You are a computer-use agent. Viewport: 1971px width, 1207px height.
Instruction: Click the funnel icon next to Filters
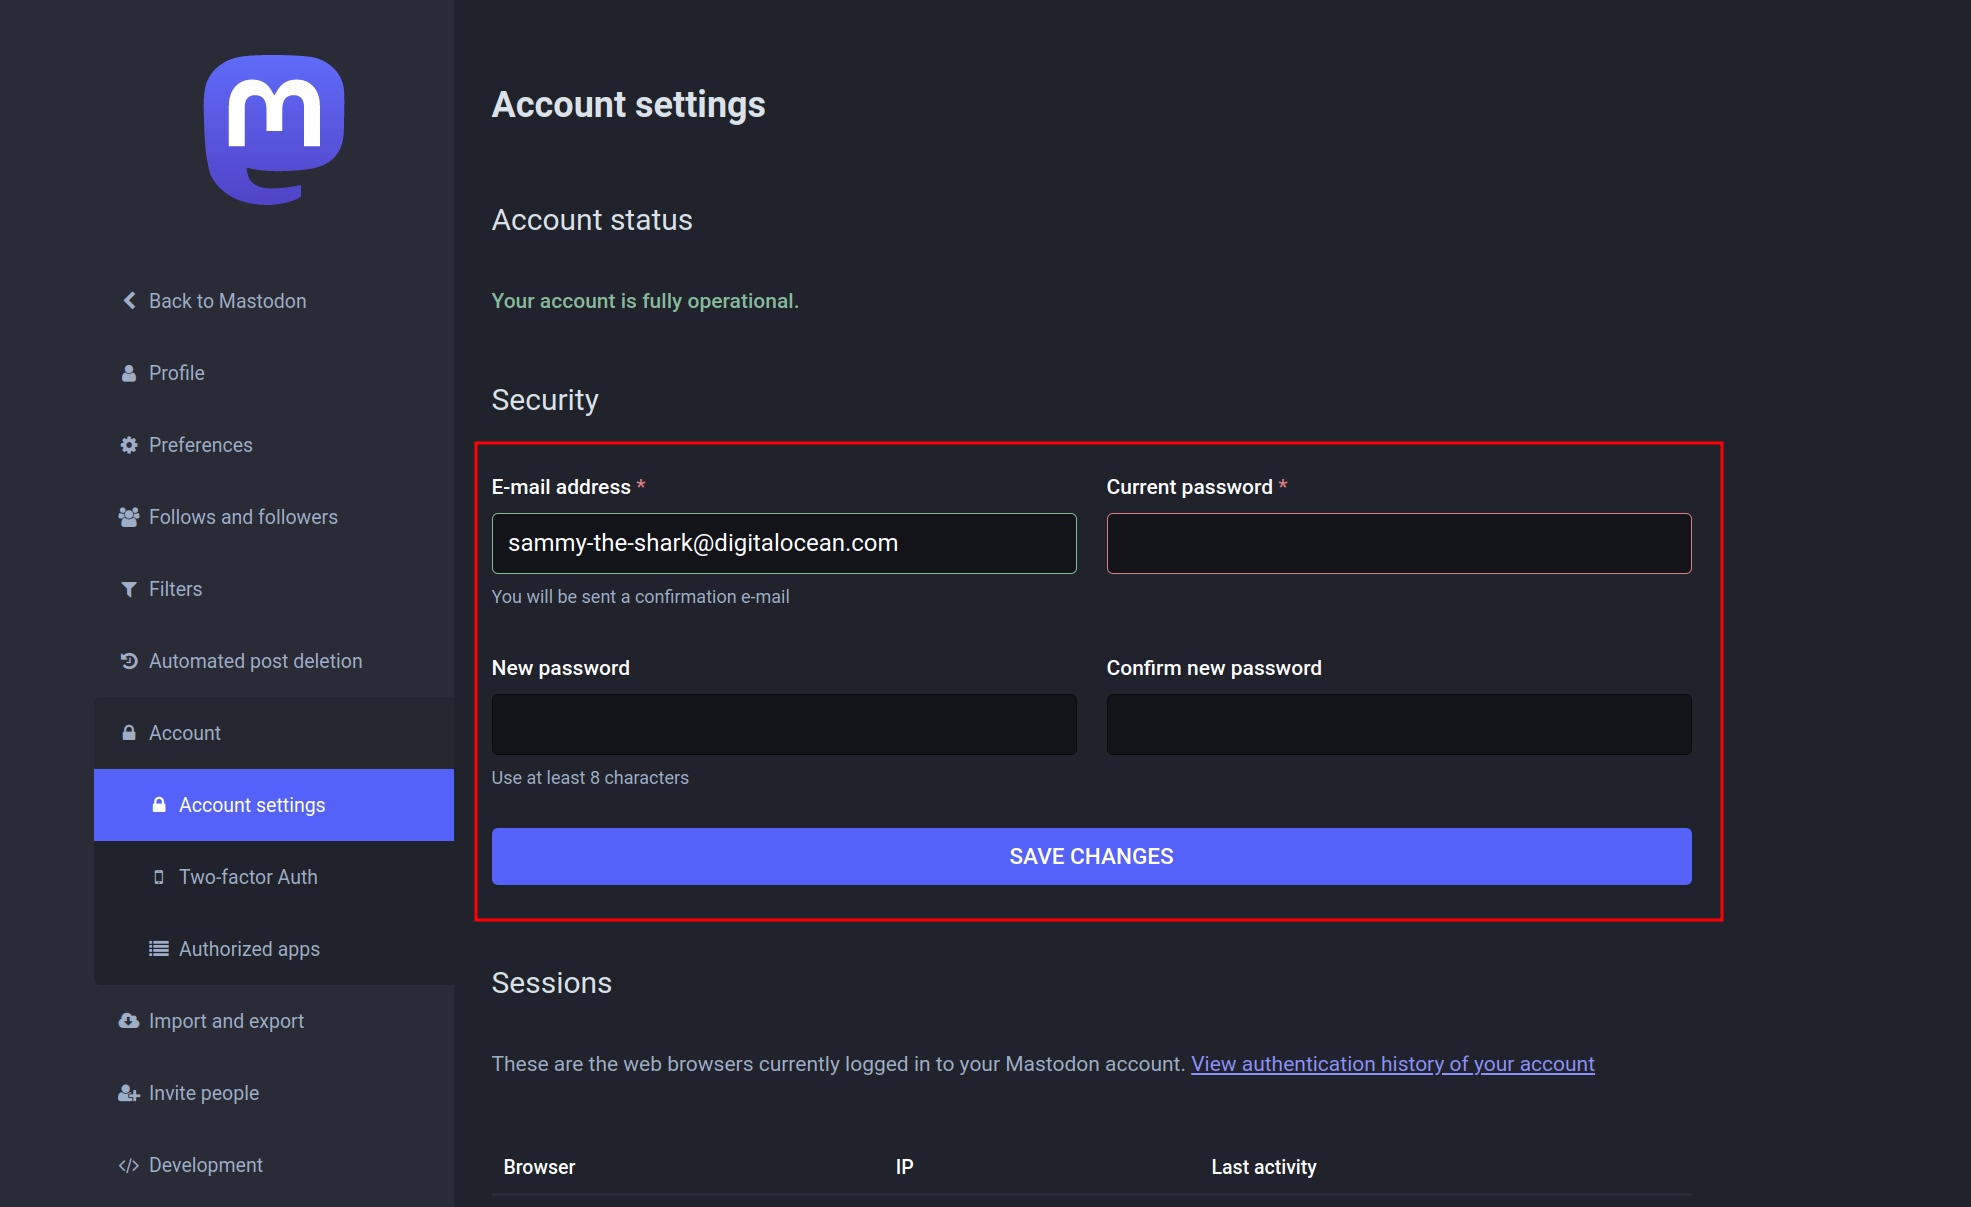point(129,589)
